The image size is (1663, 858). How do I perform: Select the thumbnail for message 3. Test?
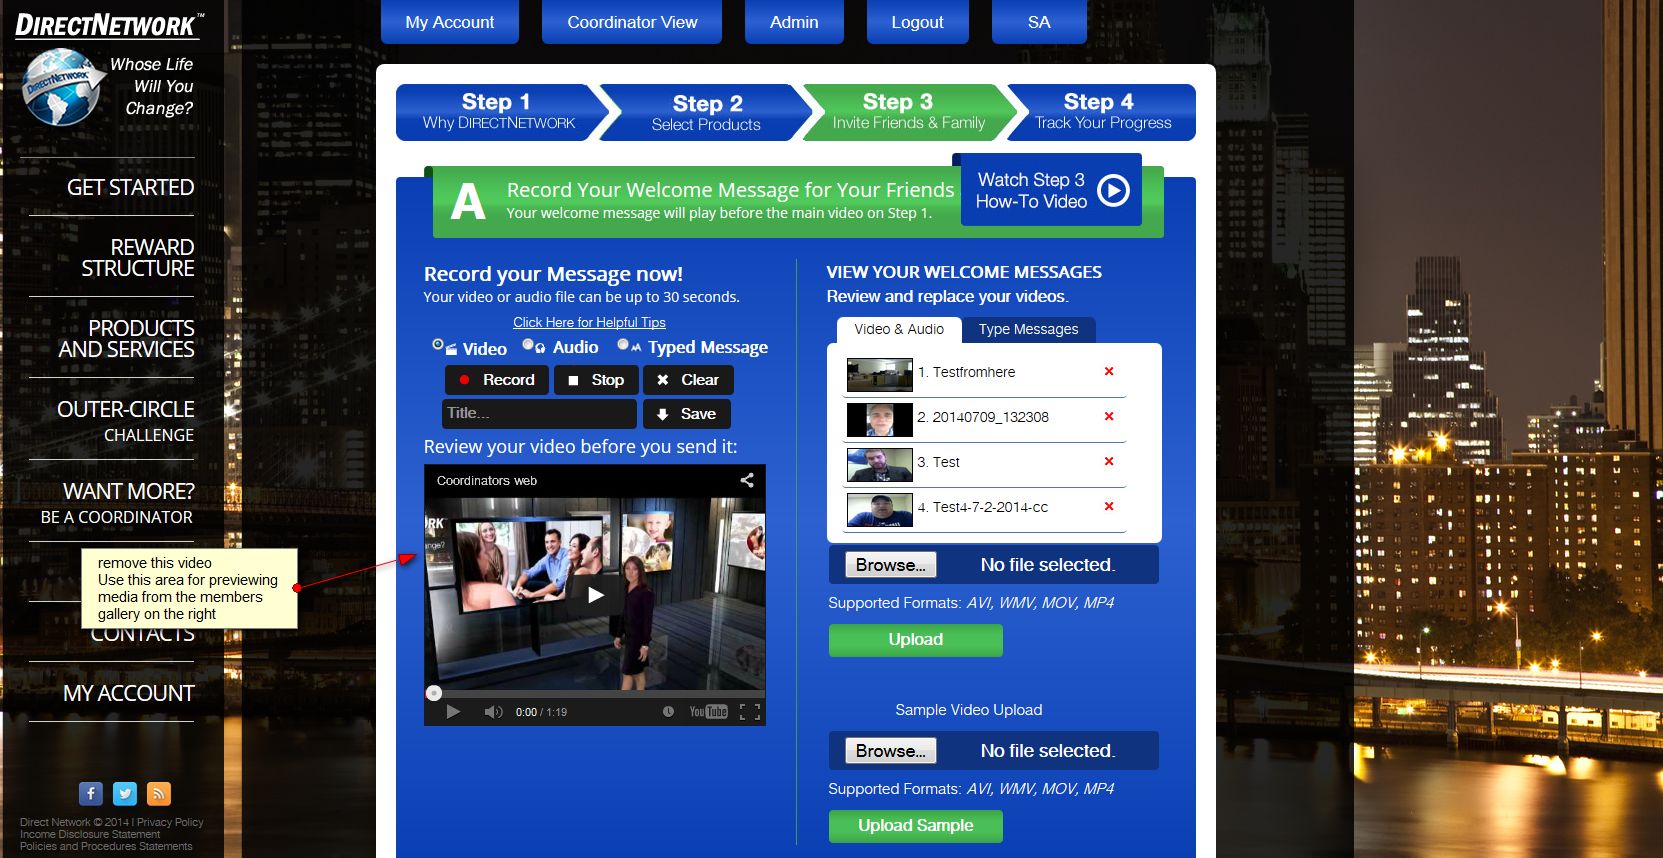(x=880, y=465)
